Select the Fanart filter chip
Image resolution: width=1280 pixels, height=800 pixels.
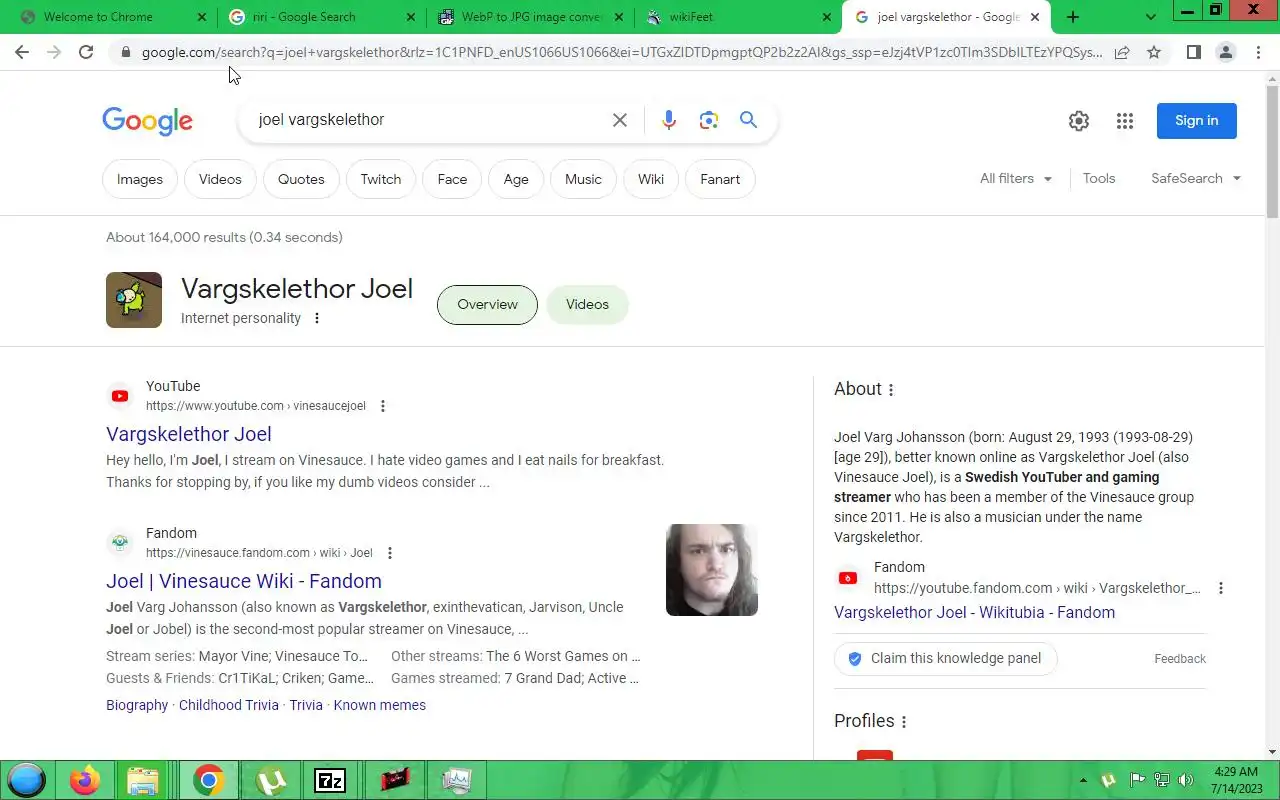(720, 179)
